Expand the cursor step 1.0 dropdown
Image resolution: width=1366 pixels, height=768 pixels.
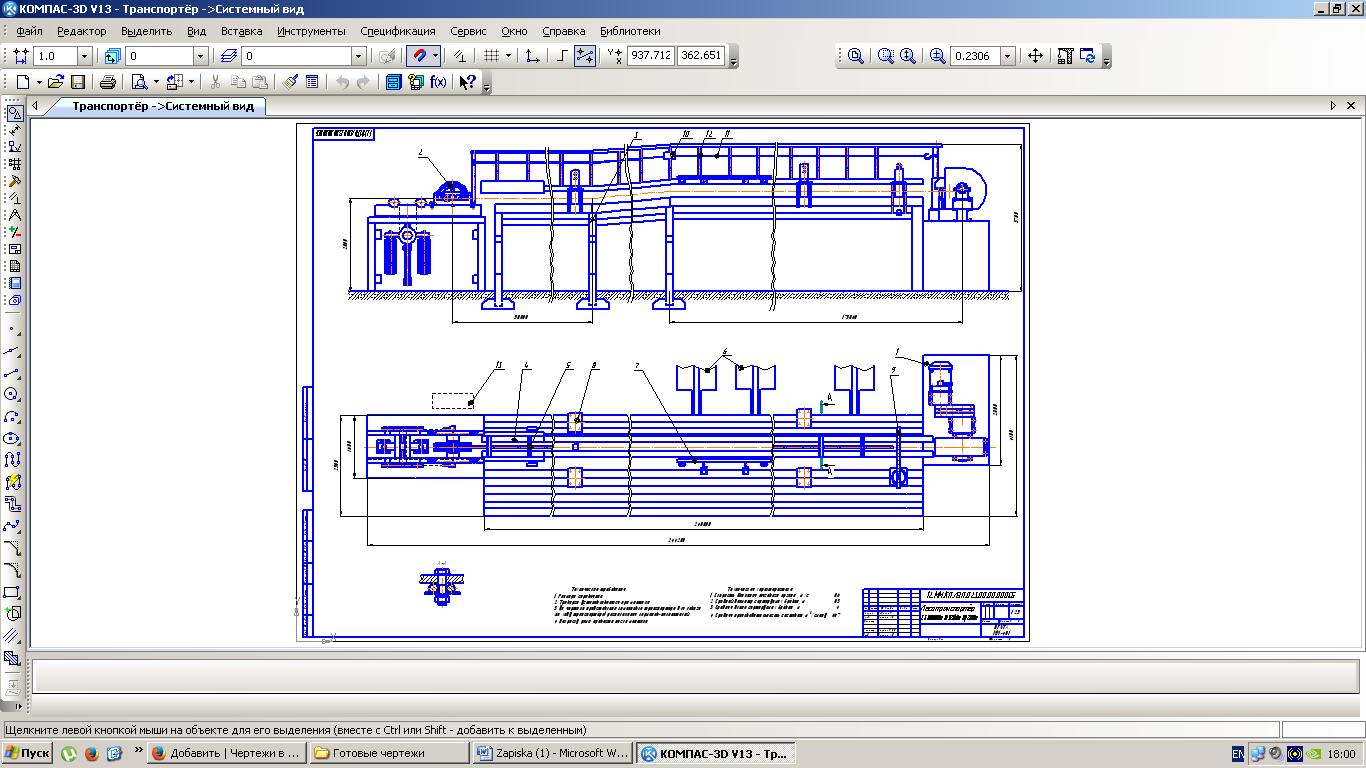84,56
